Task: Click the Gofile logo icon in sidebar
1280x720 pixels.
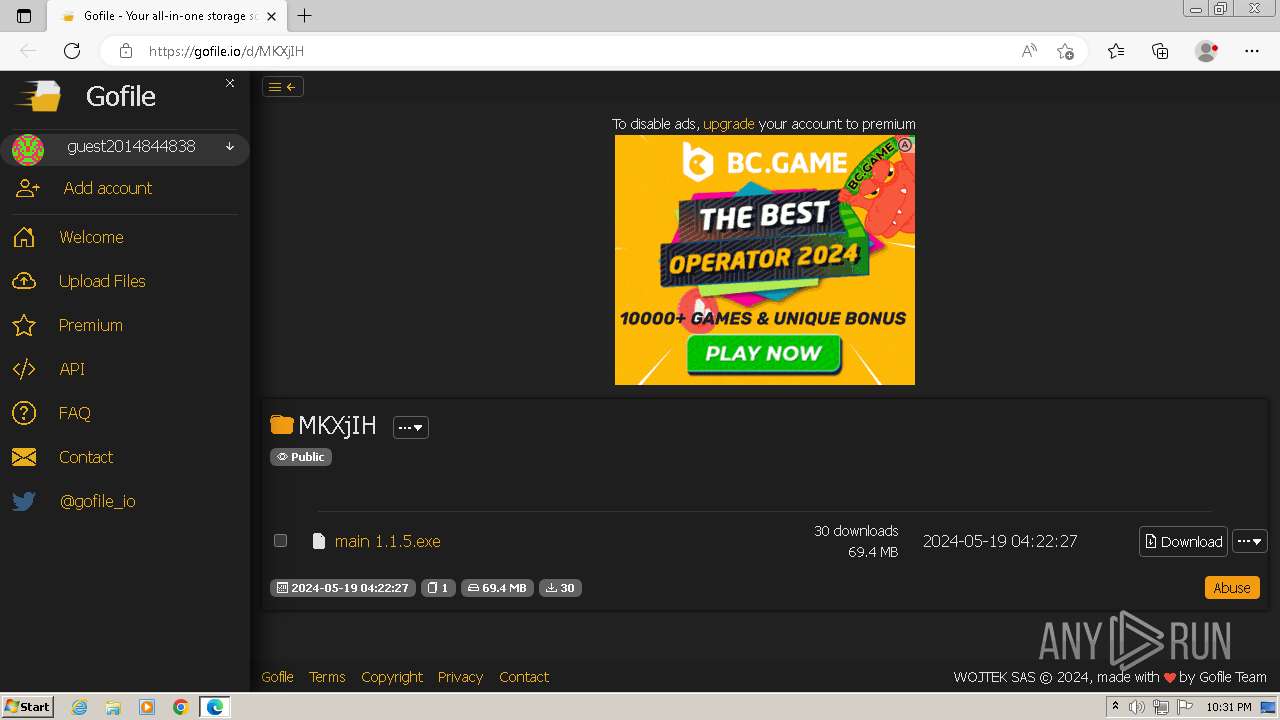Action: tap(38, 96)
